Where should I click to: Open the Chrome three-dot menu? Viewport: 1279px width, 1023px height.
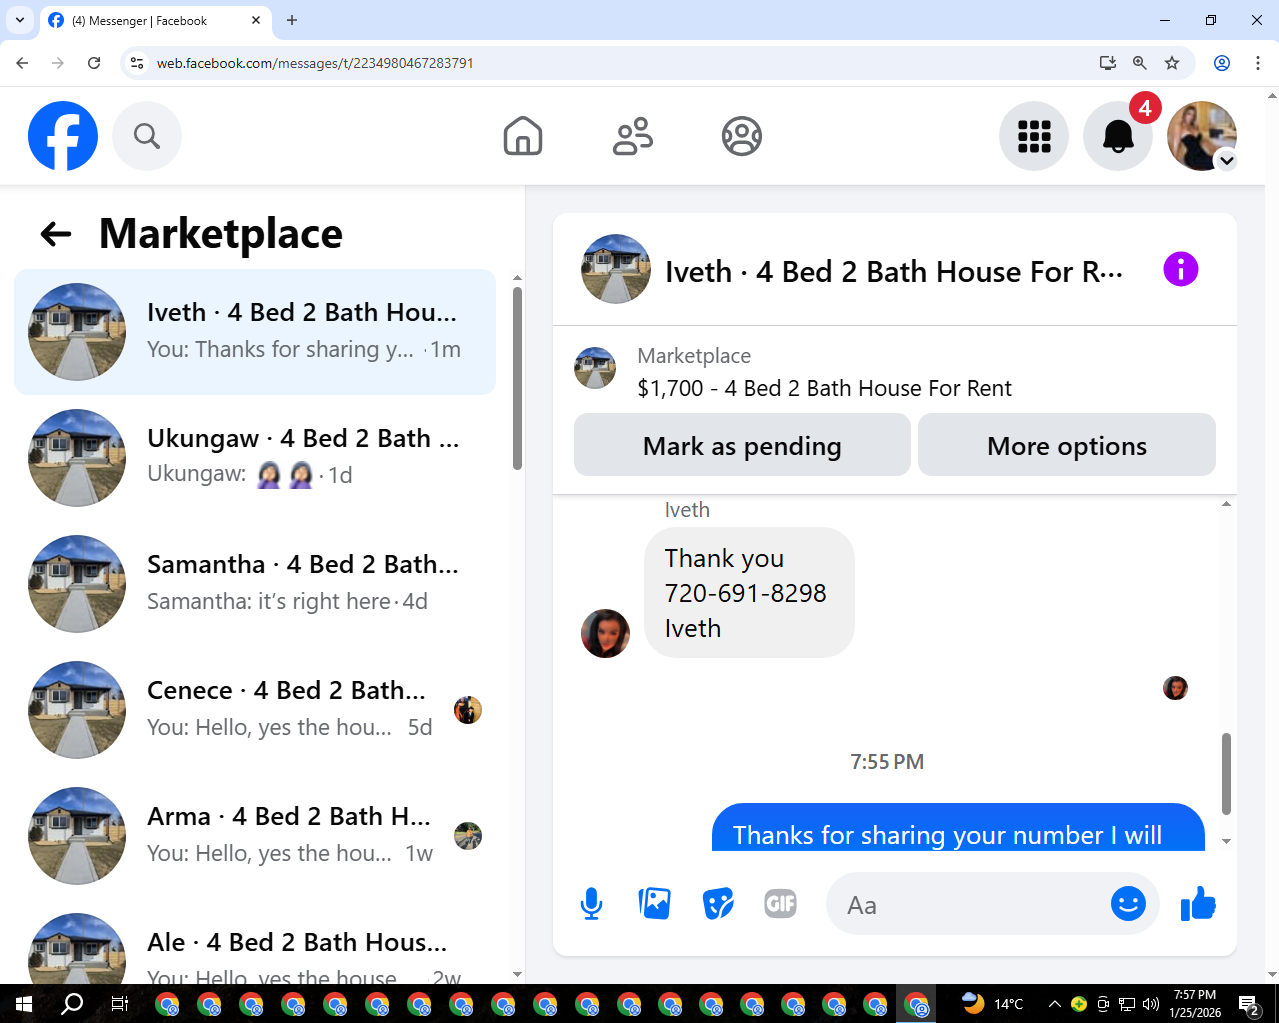(x=1258, y=63)
